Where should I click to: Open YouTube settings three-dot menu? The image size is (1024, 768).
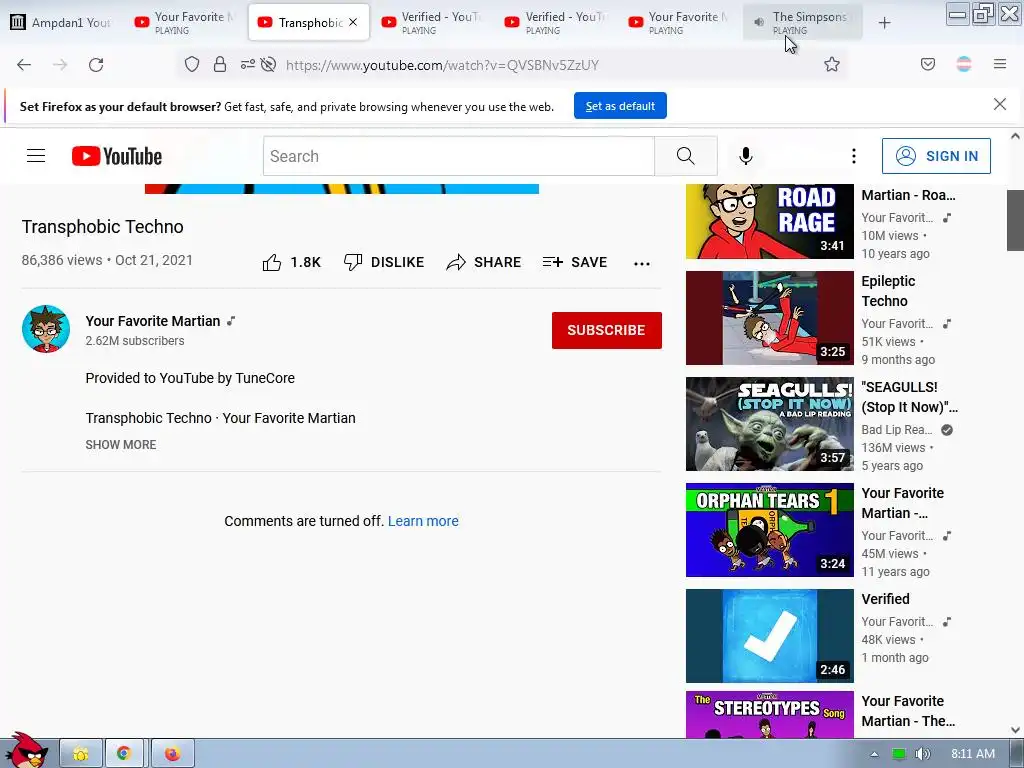point(853,156)
